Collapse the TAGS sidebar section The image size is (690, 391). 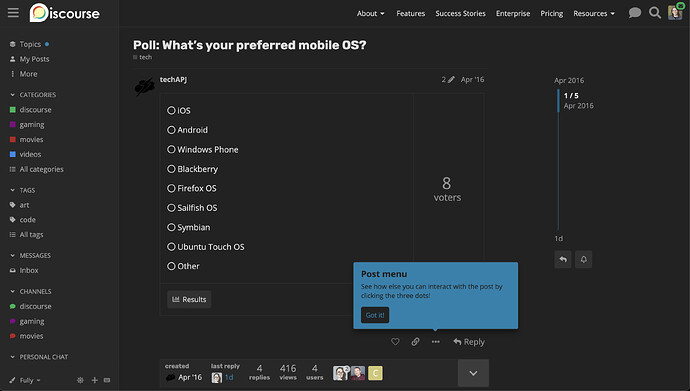22,190
